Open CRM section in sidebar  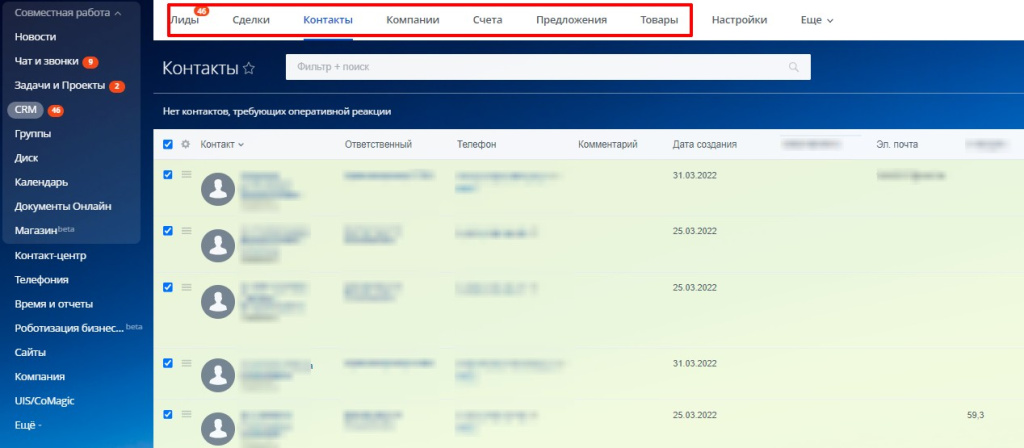25,110
